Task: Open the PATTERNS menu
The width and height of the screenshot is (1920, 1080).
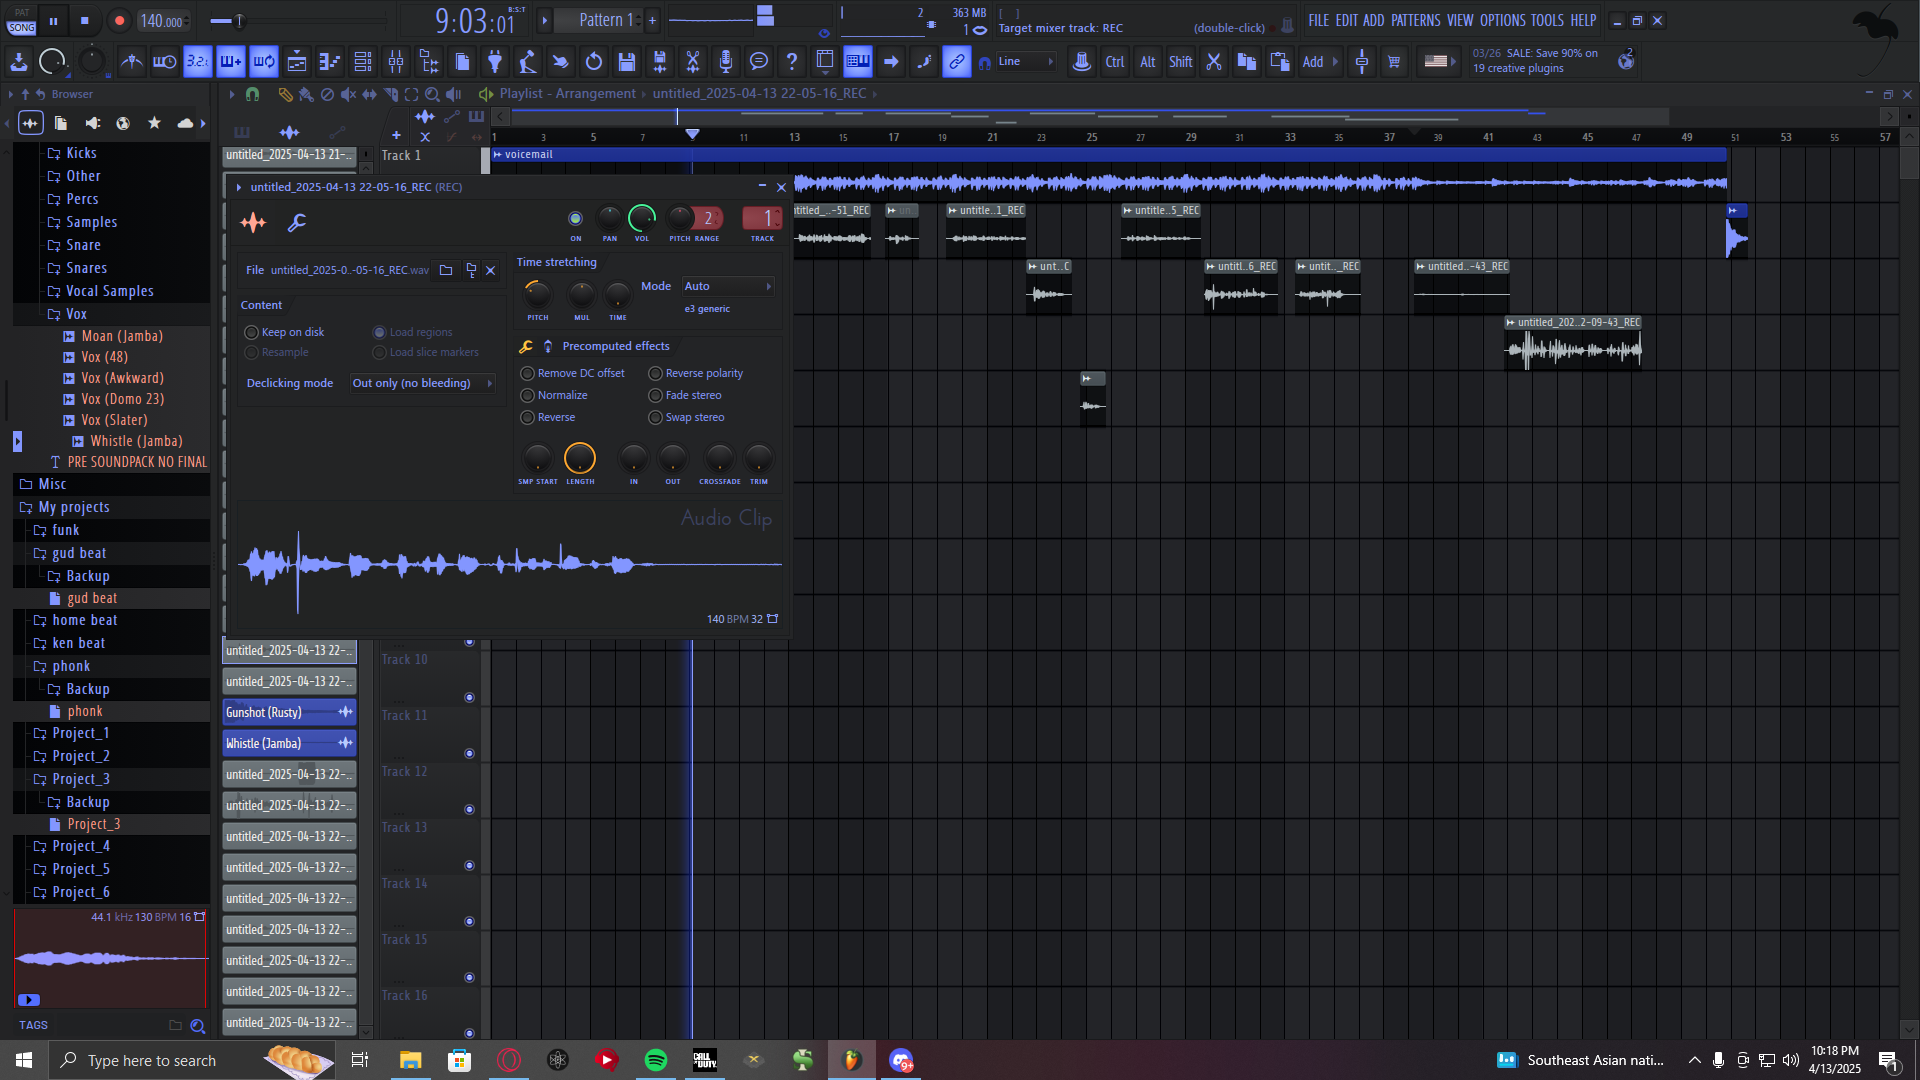Action: pos(1415,20)
